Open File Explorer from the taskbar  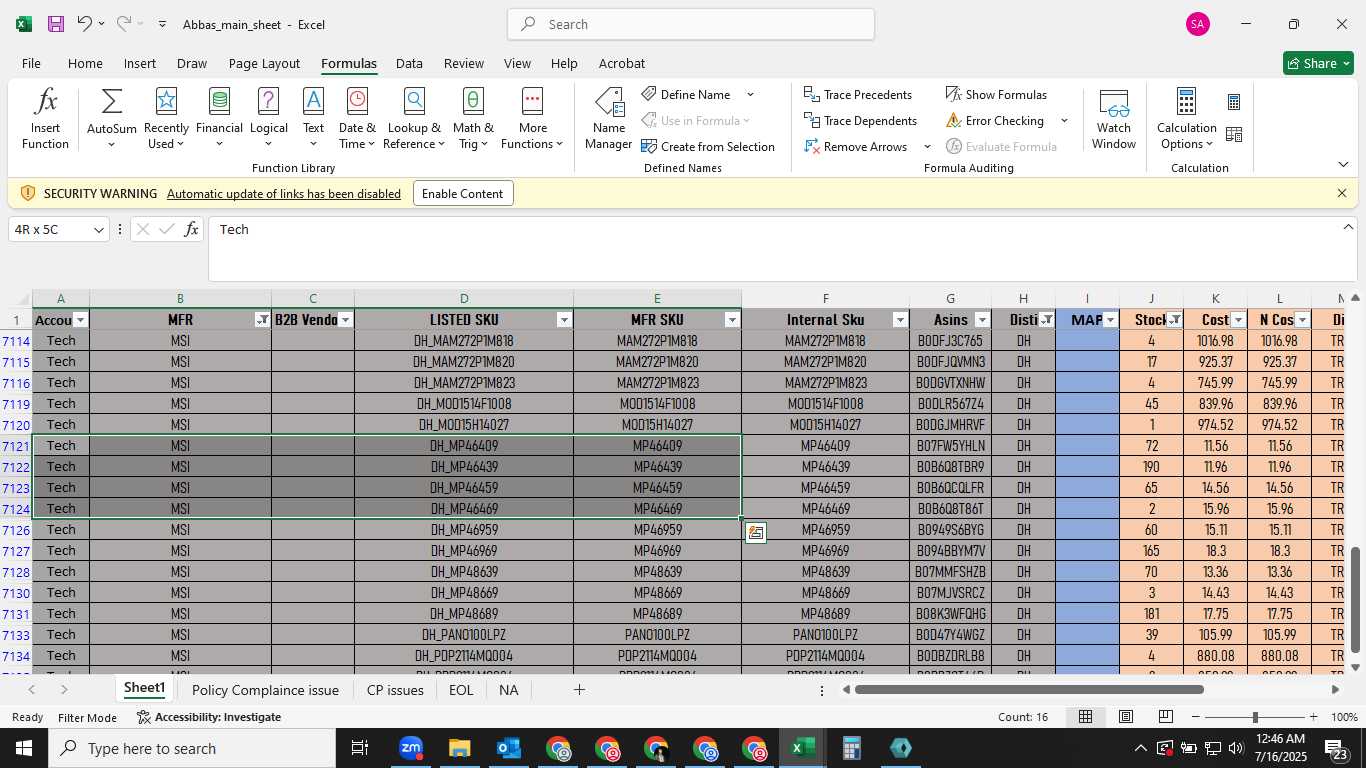(x=459, y=748)
